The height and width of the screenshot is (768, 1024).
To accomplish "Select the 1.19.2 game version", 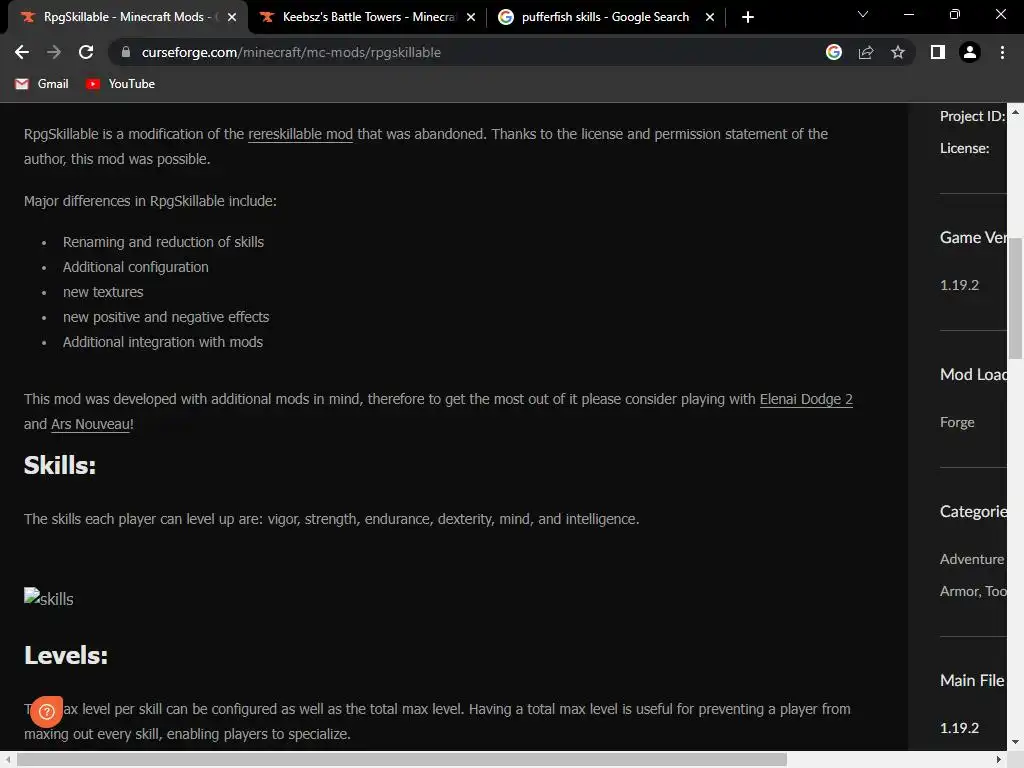I will 959,285.
